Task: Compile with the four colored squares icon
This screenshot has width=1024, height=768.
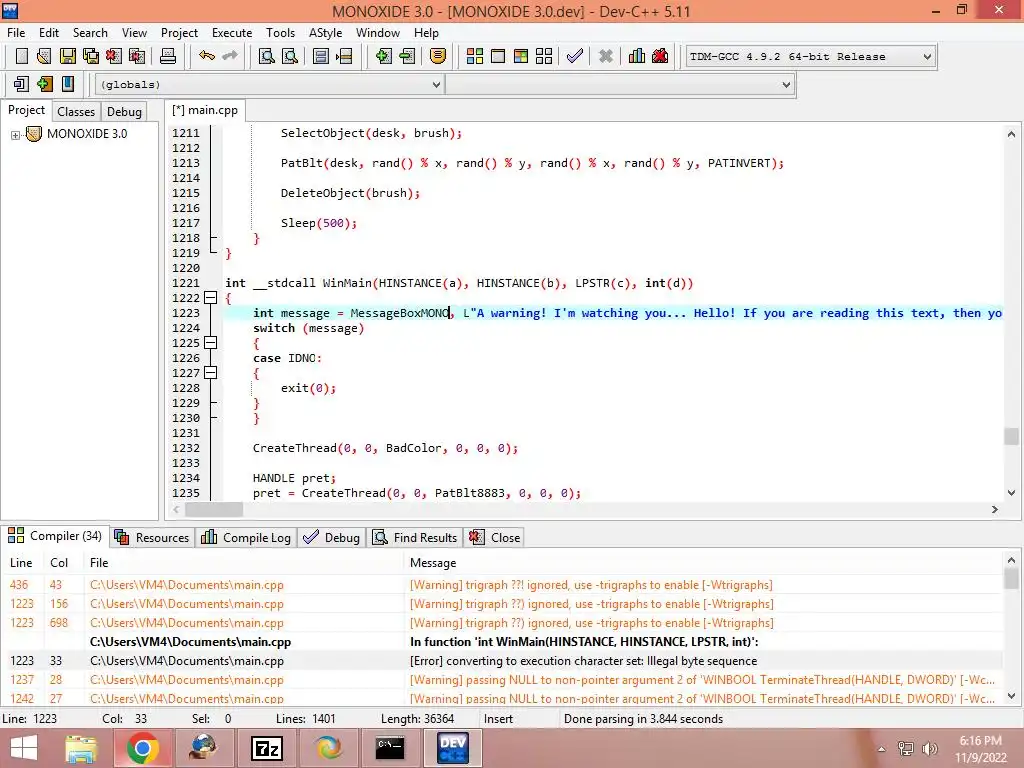Action: click(x=475, y=56)
